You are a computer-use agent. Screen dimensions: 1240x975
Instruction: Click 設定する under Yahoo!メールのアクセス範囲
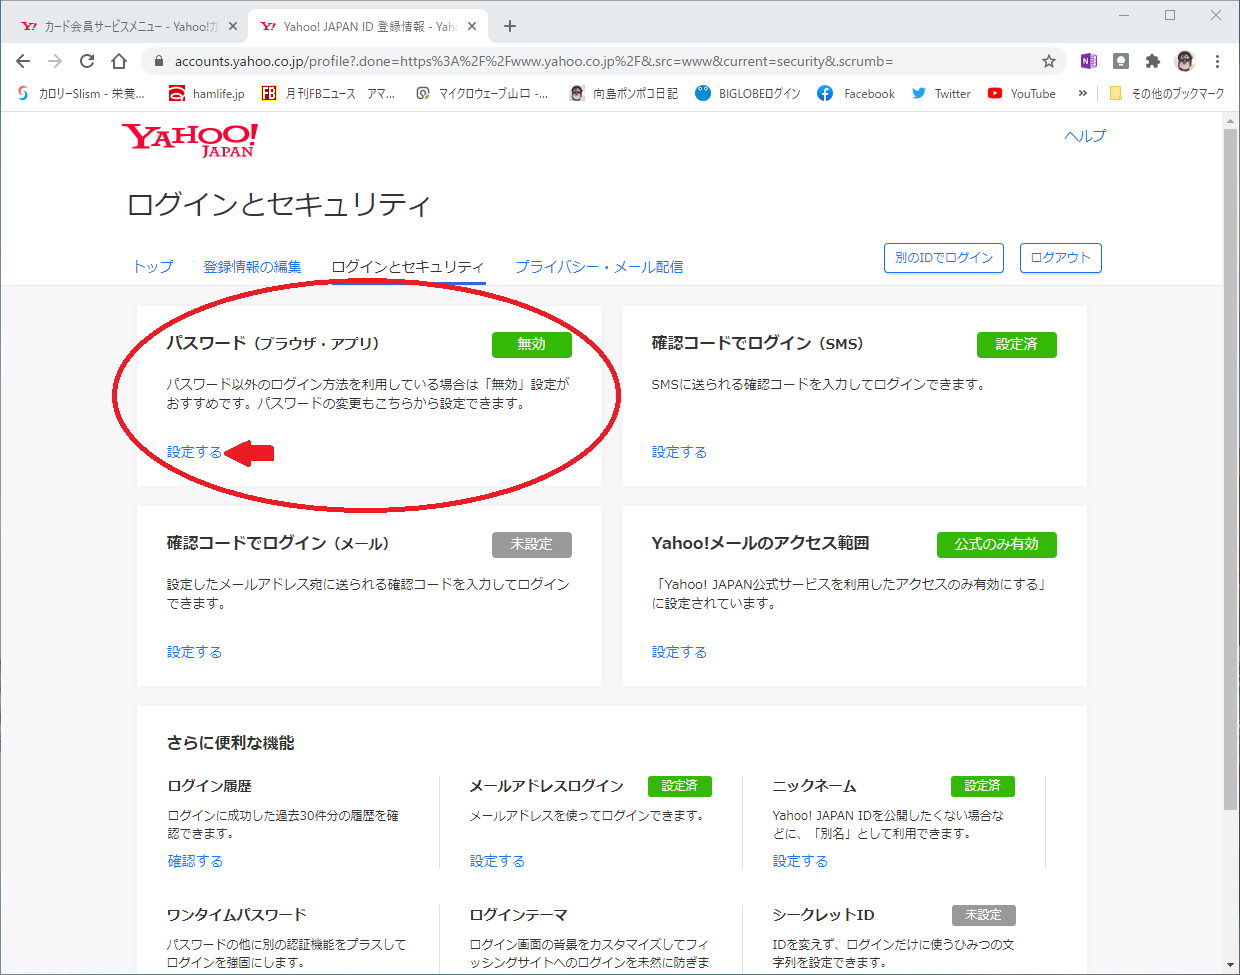pos(679,652)
